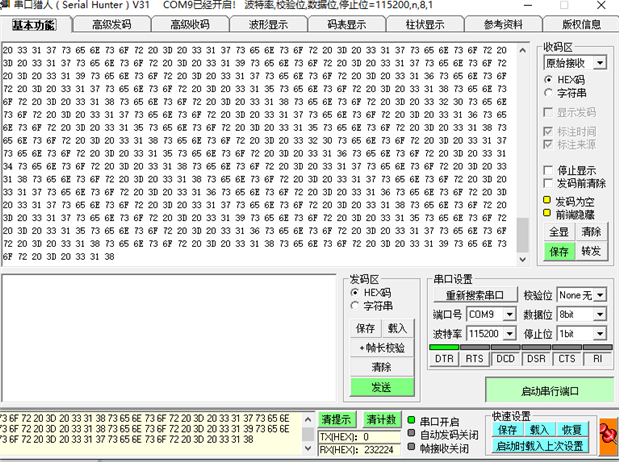
Task: Click green 保存 button in 收码区
Action: [559, 252]
